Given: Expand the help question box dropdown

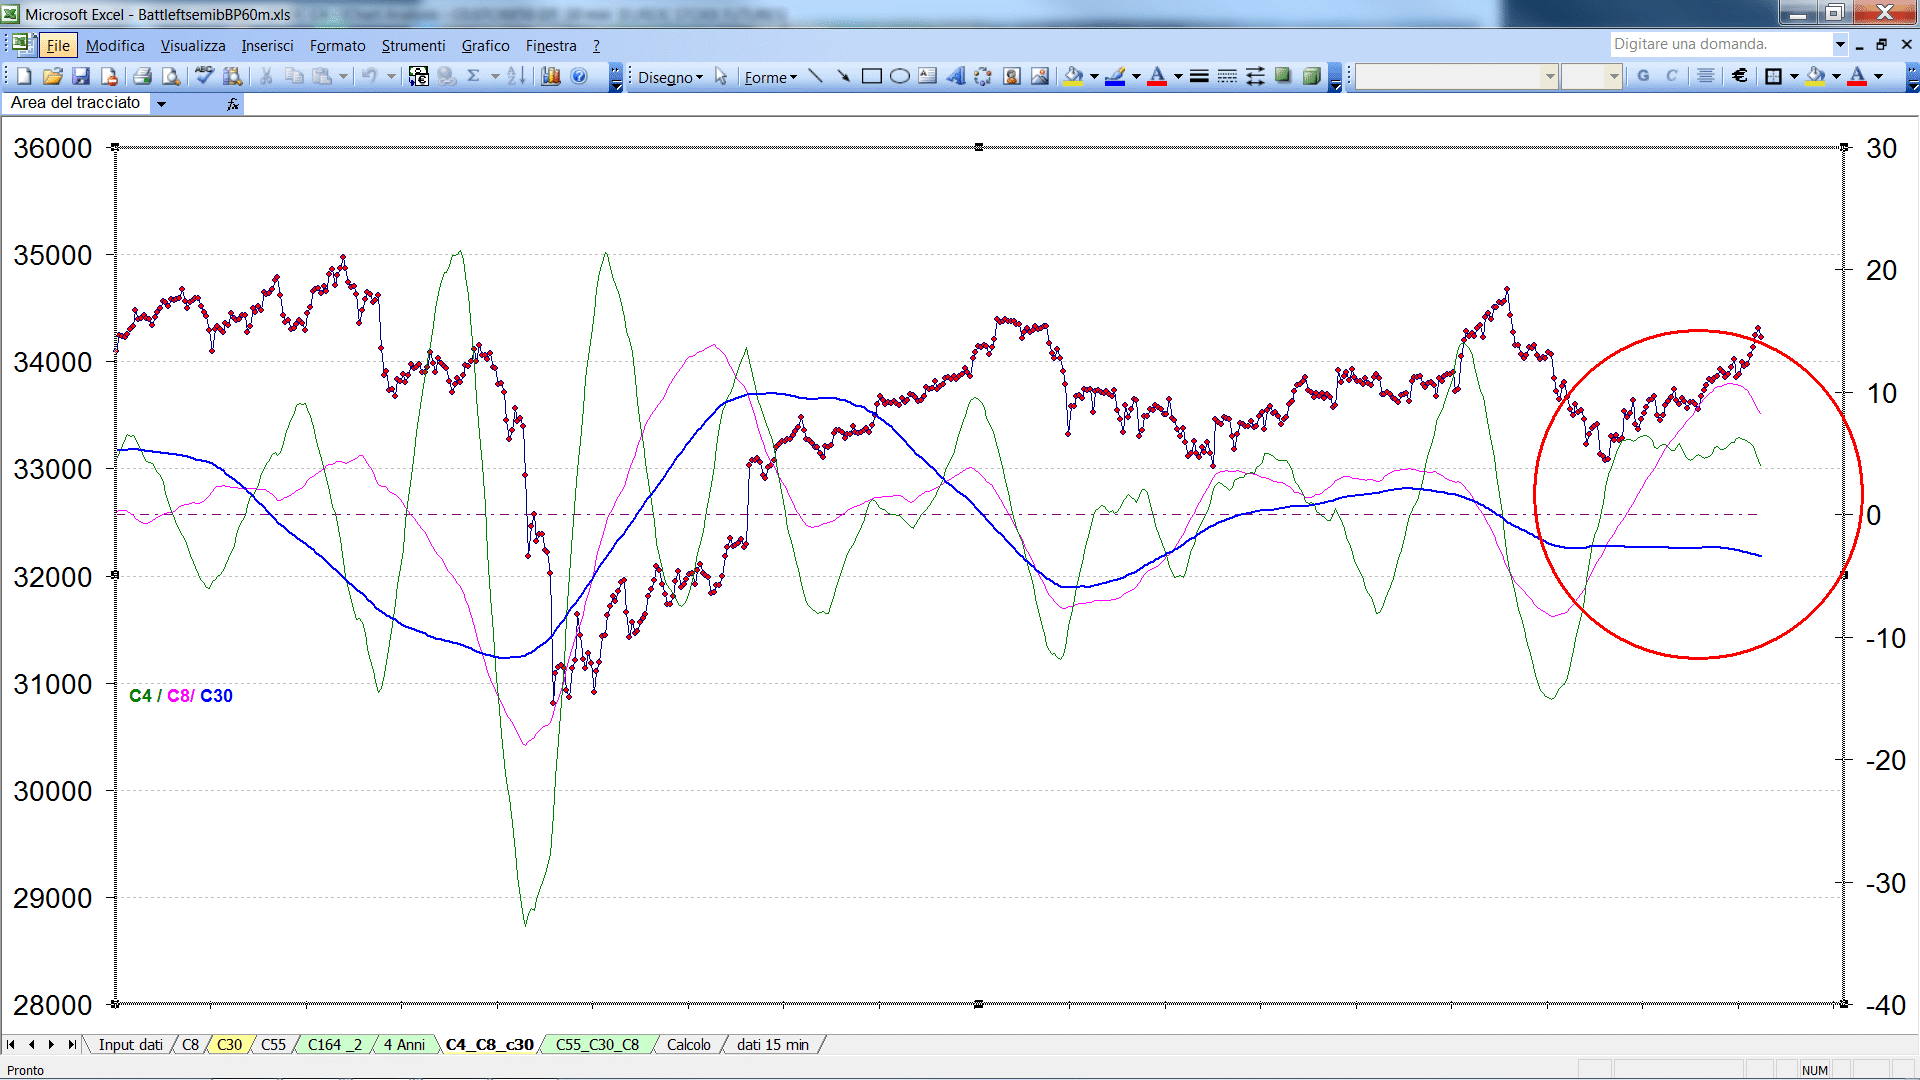Looking at the screenshot, I should [x=1839, y=44].
